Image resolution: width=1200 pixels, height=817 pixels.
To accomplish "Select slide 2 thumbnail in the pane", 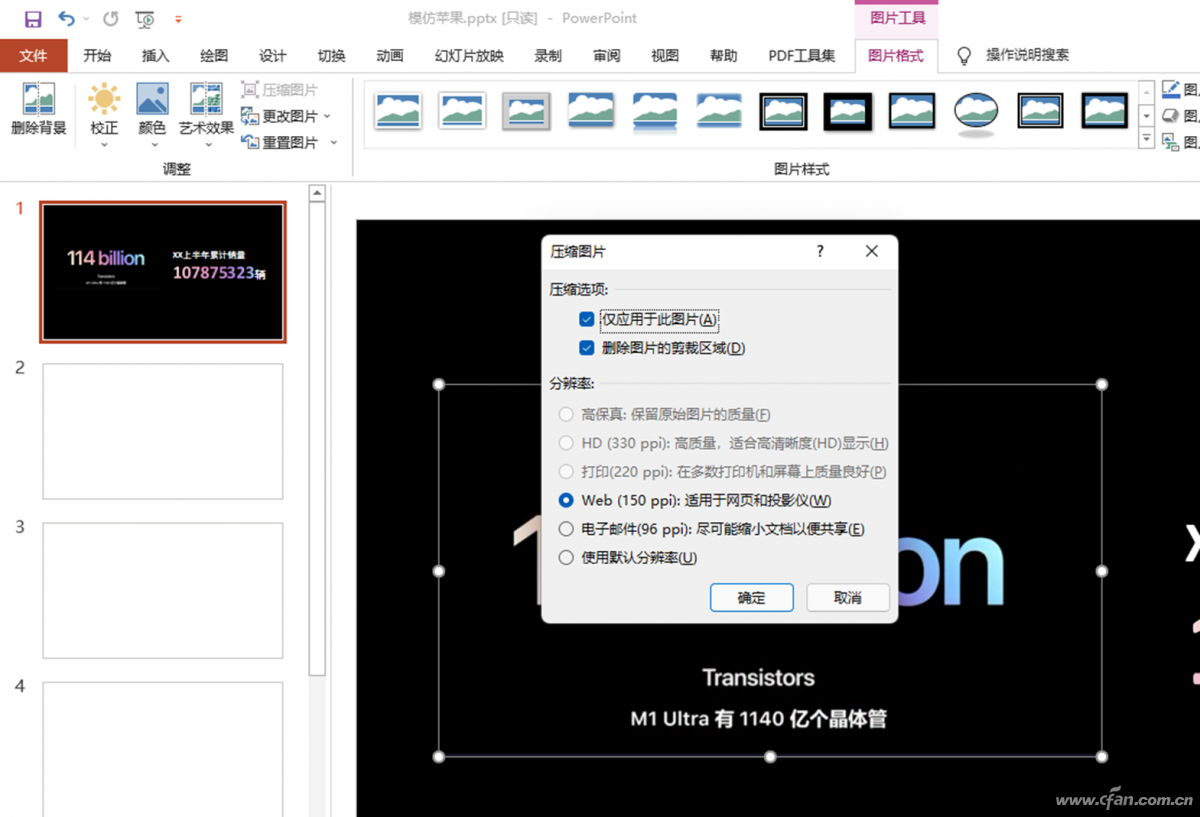I will click(162, 432).
